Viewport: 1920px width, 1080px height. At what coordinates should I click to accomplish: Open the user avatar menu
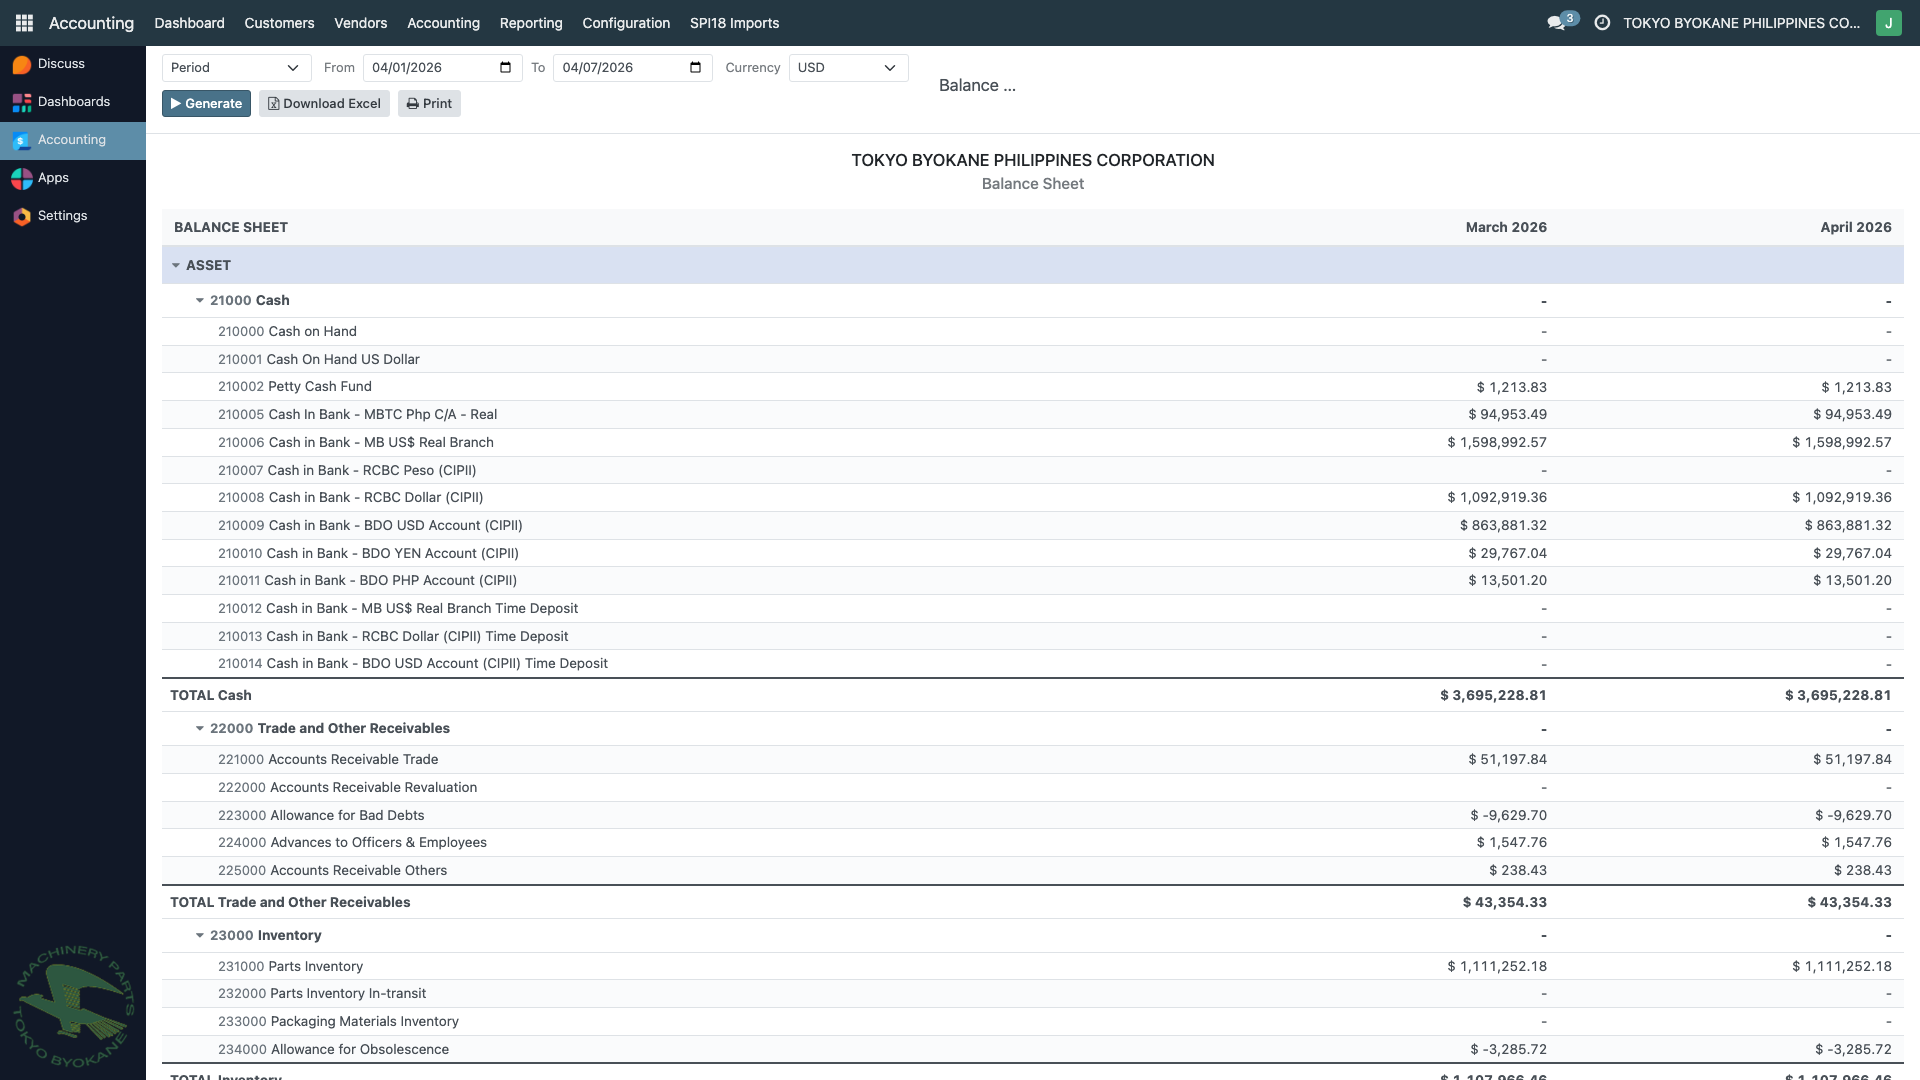coord(1888,22)
